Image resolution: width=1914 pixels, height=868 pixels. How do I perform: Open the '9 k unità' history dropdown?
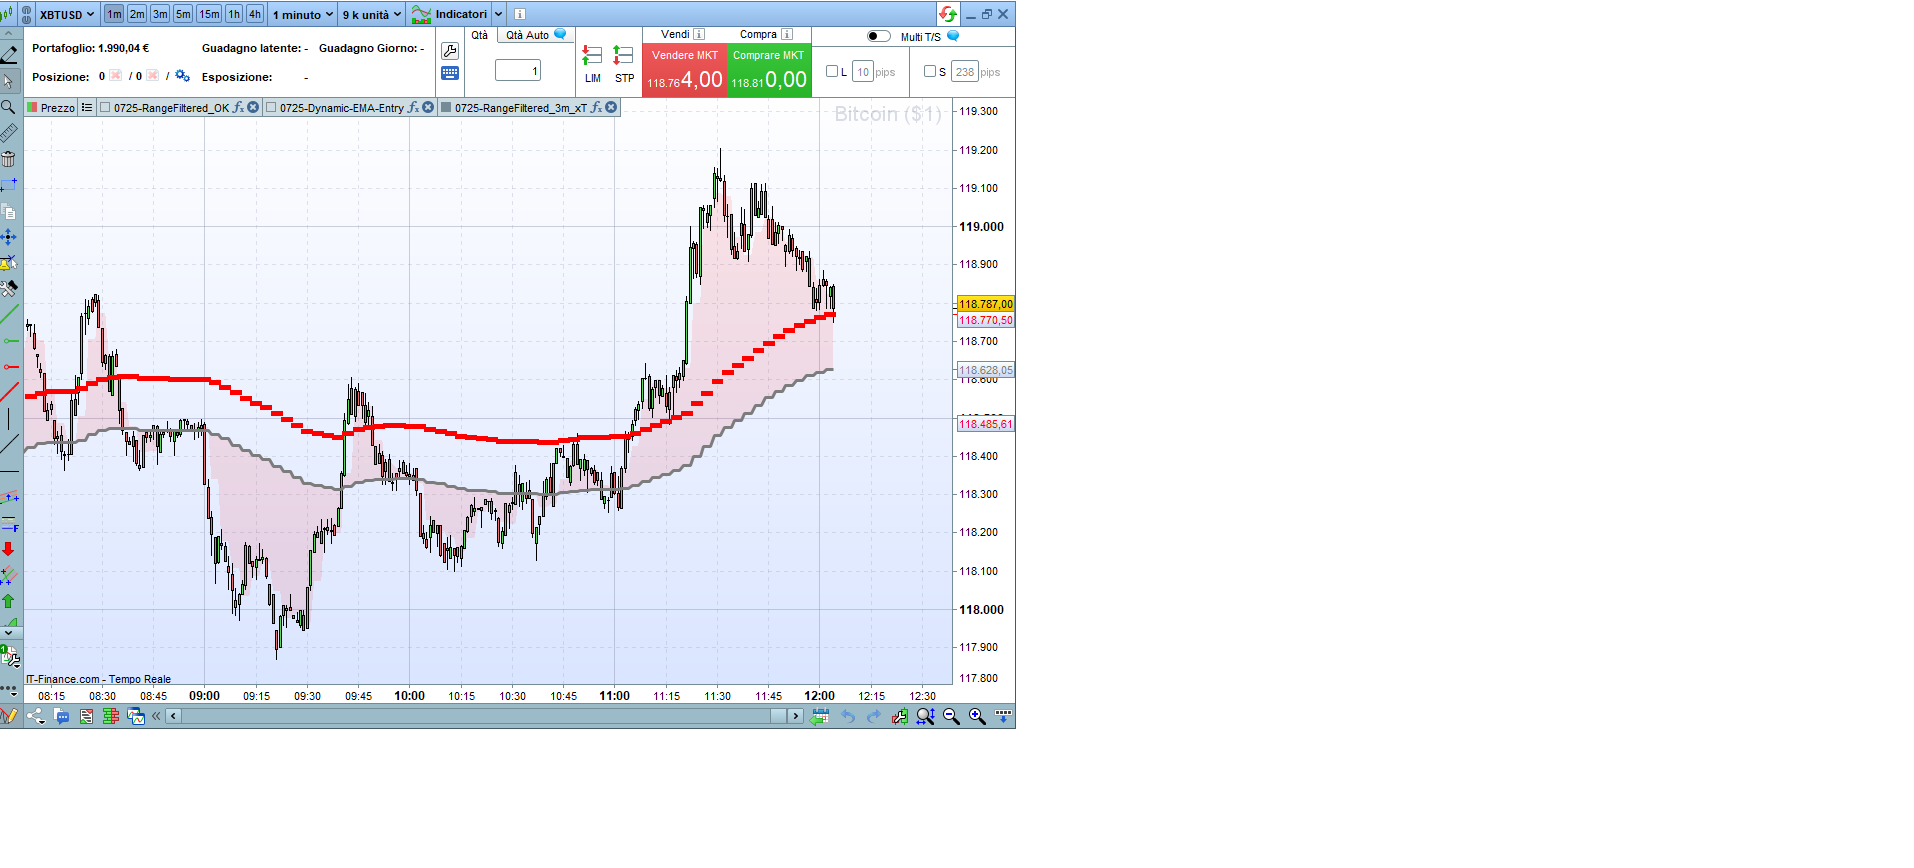click(372, 14)
